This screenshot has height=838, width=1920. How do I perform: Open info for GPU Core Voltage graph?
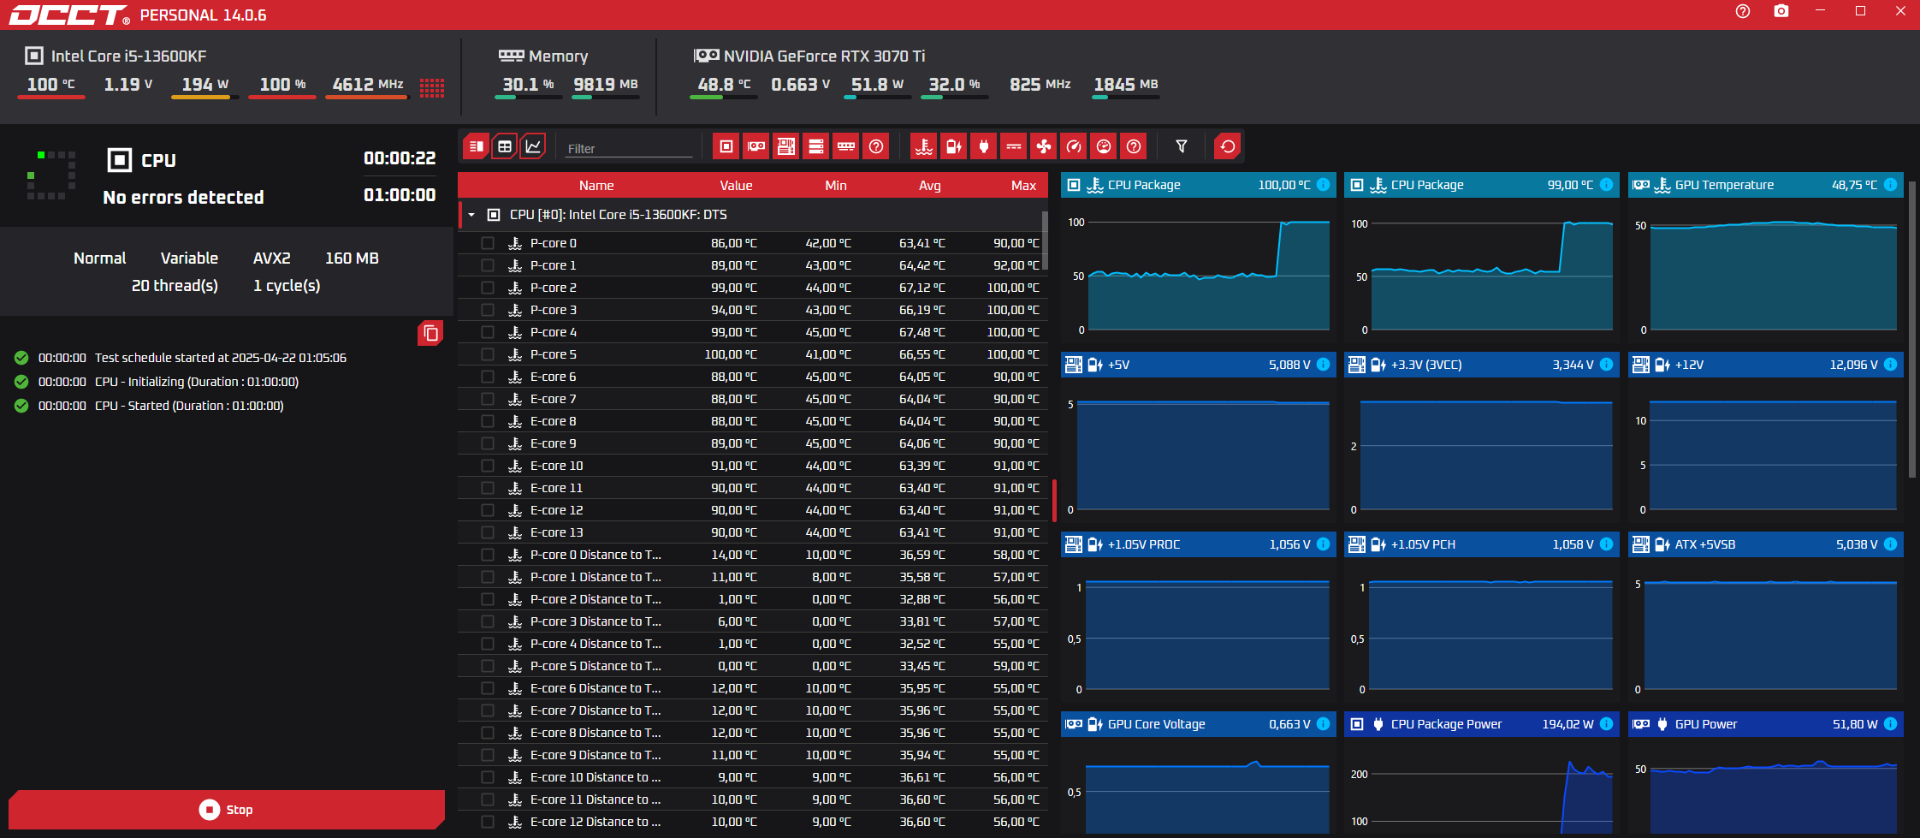click(x=1323, y=724)
